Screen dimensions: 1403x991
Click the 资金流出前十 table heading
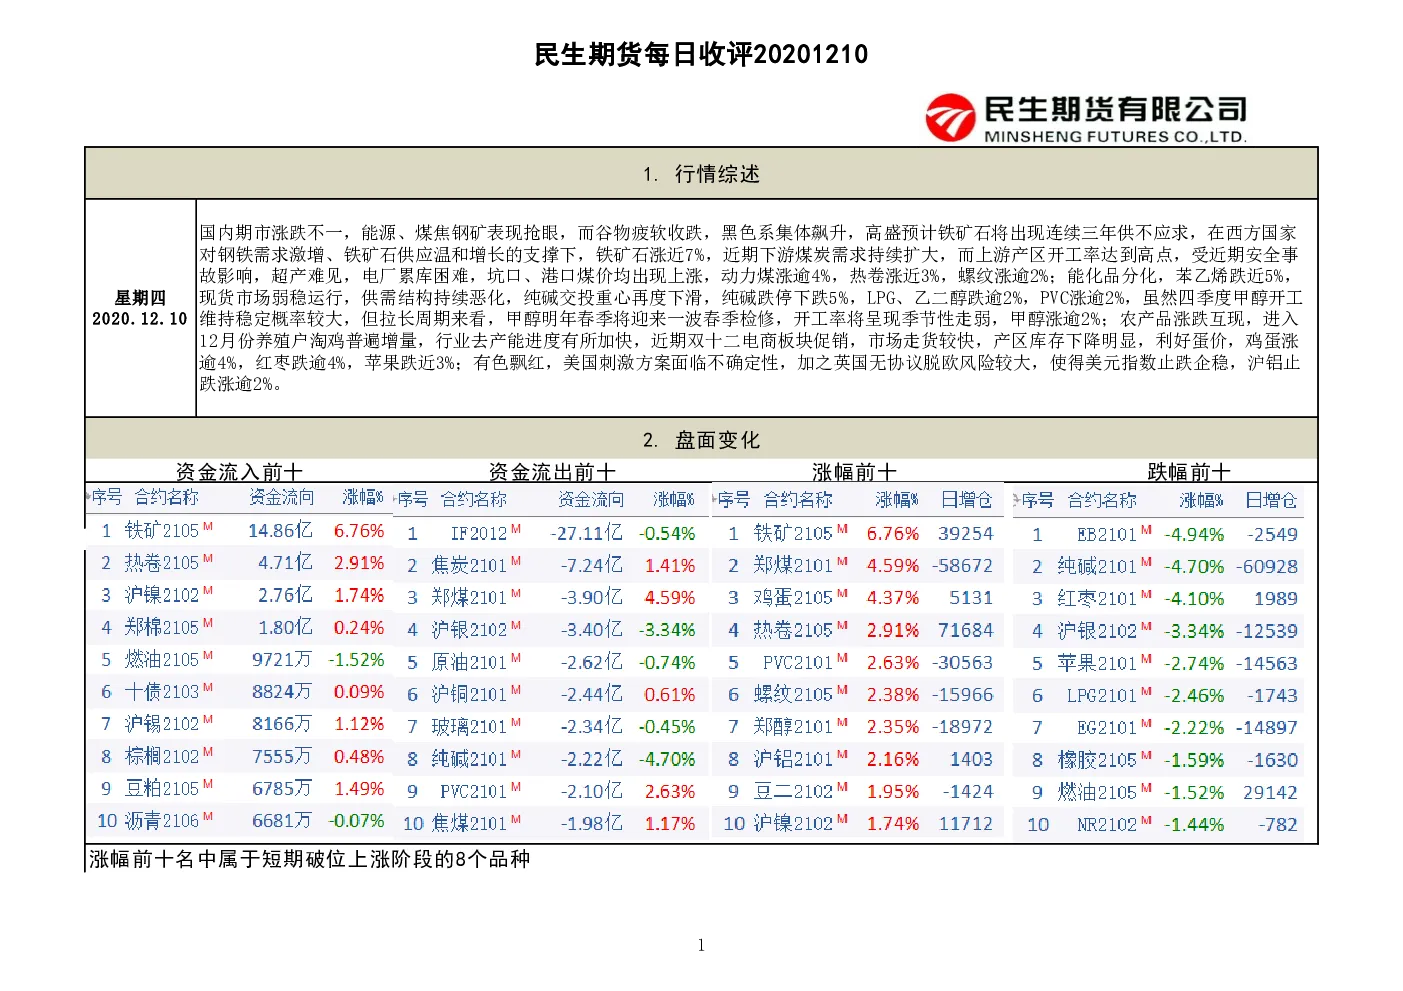(552, 472)
